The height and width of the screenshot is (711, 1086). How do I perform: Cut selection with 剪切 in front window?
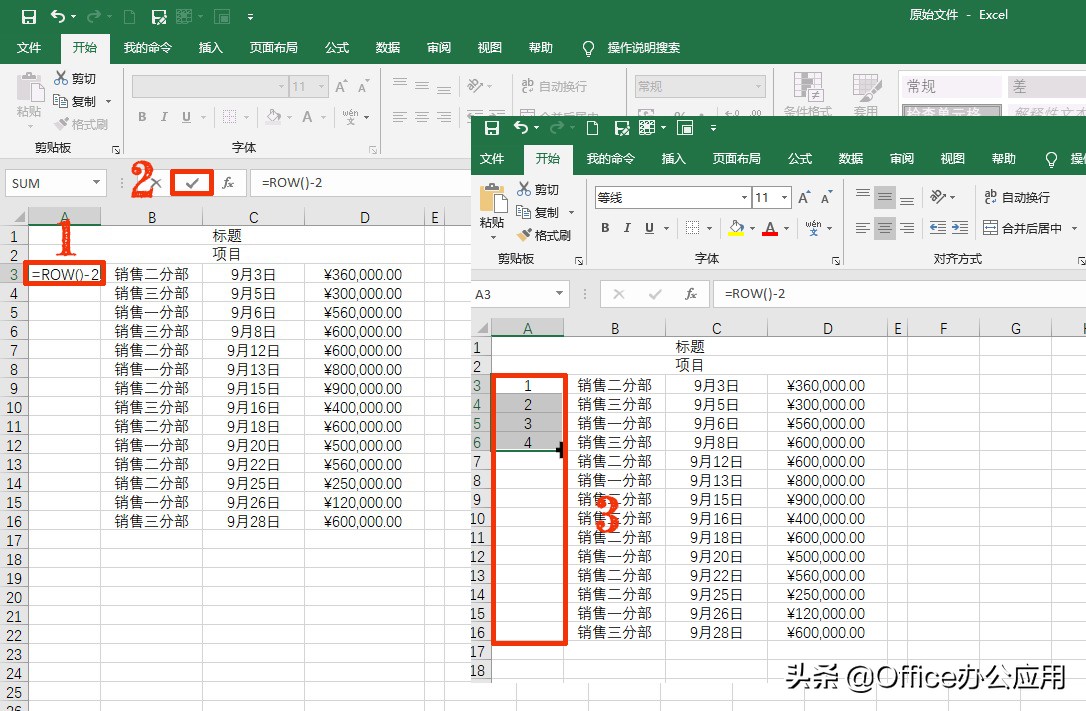click(x=538, y=189)
